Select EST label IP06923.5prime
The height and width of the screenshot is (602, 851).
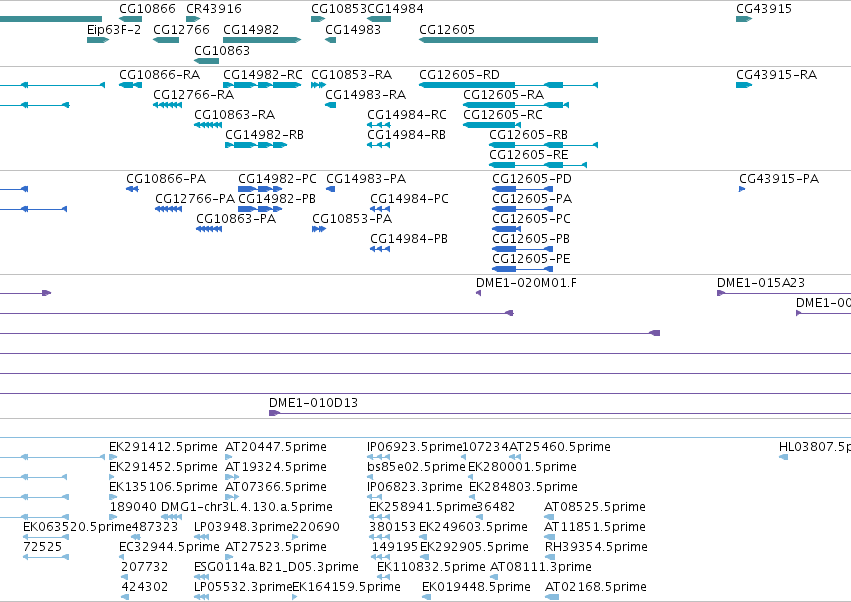(x=415, y=447)
